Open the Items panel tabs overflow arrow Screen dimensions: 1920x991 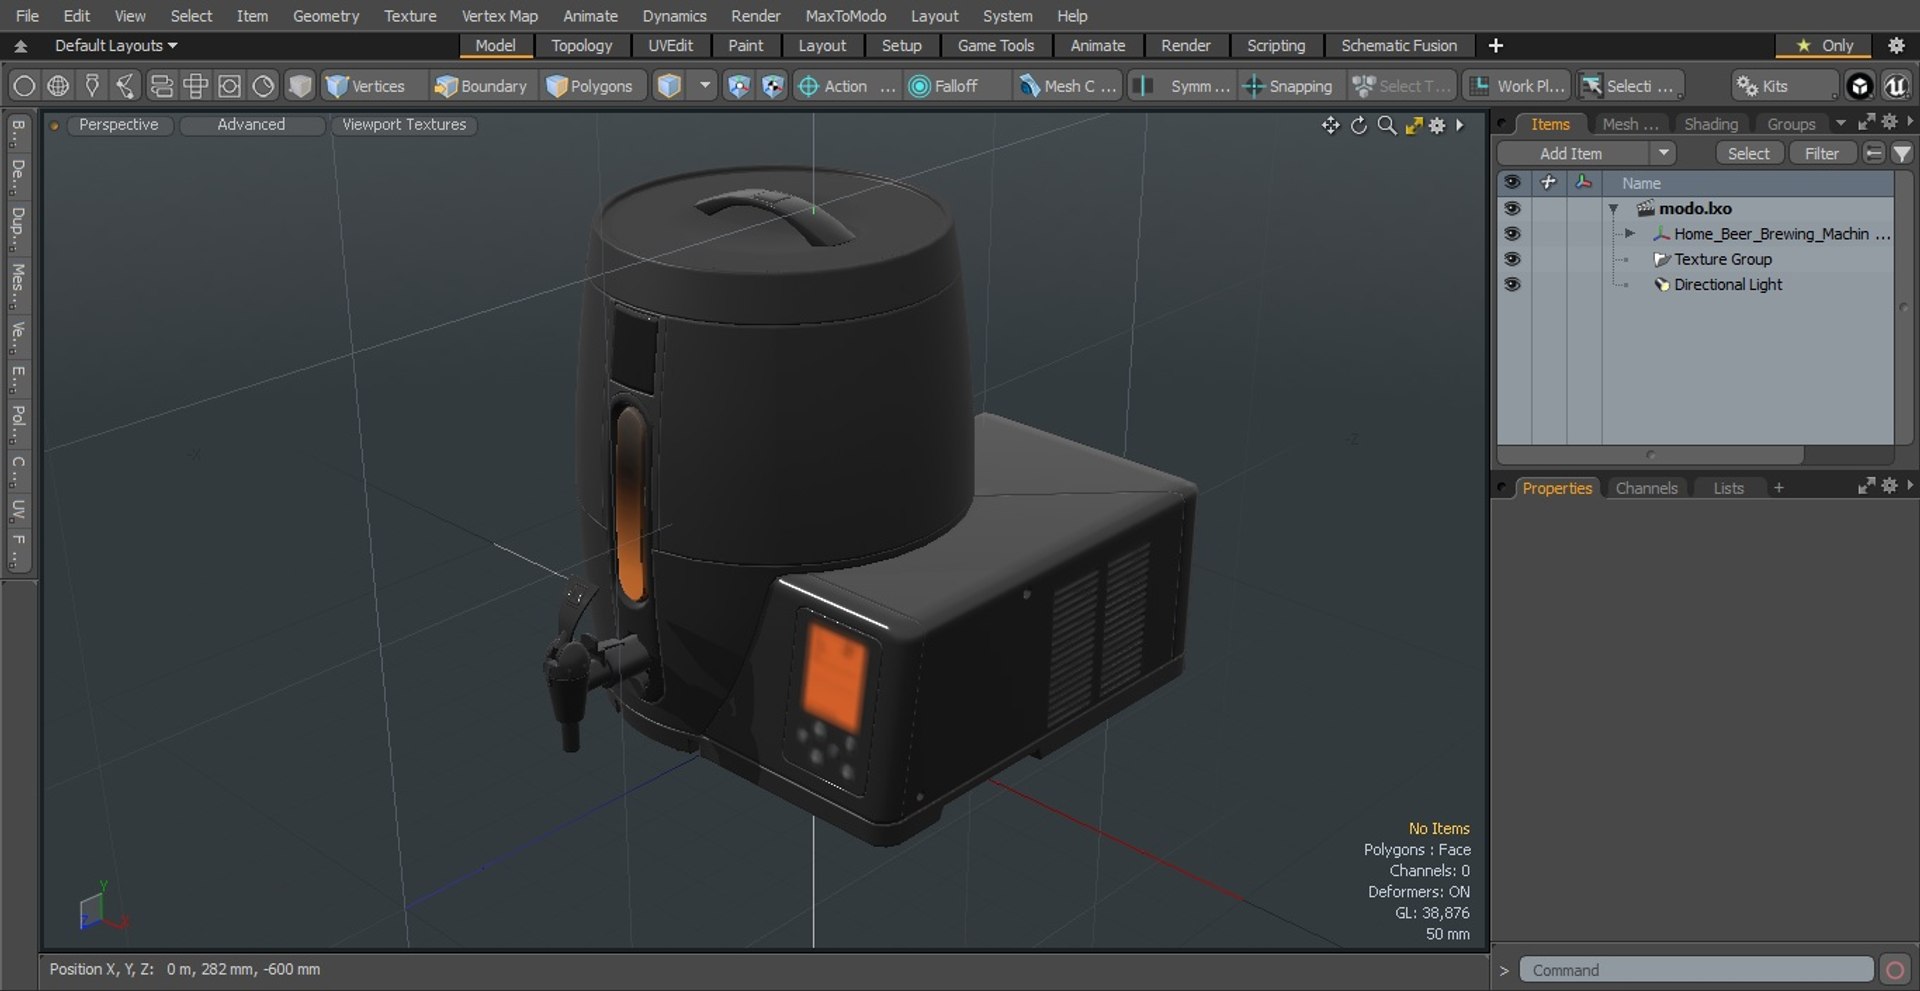click(1840, 124)
